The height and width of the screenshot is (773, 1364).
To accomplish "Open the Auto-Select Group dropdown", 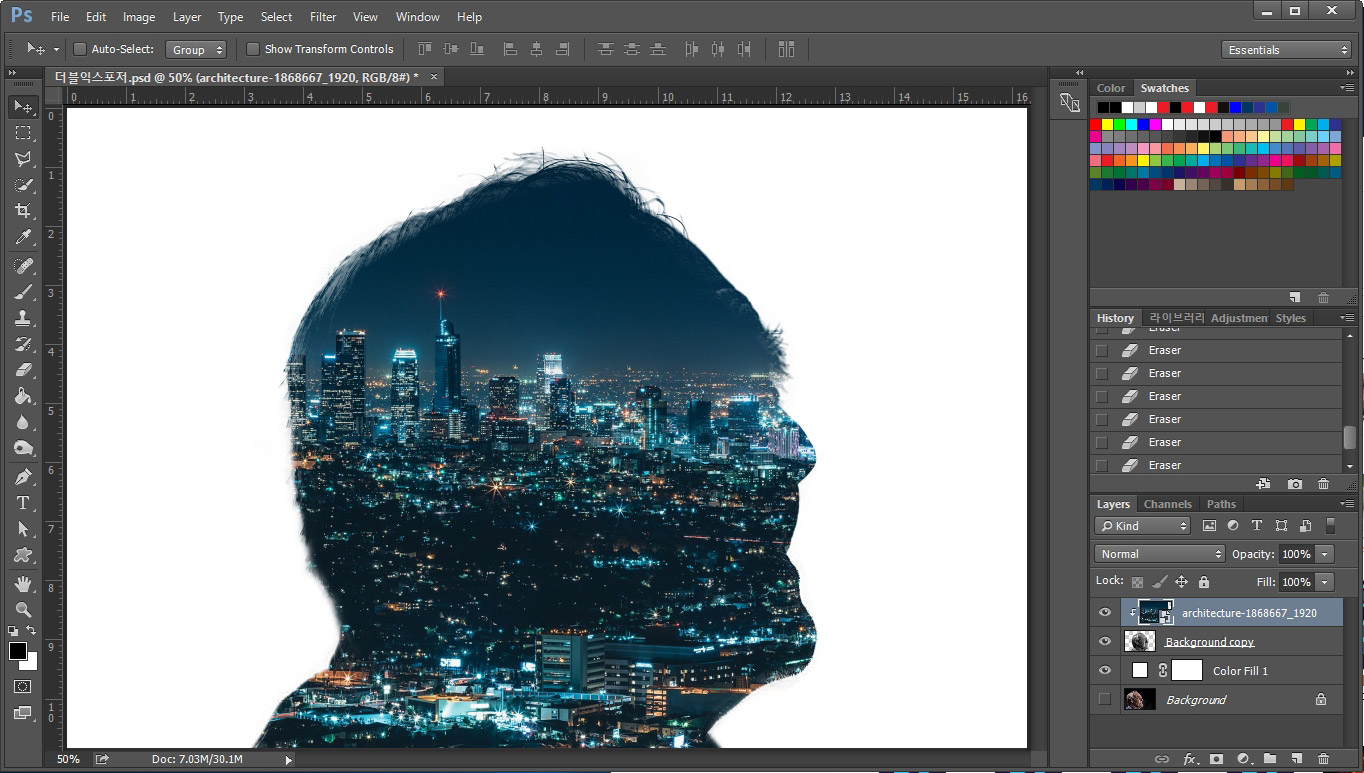I will pos(197,49).
